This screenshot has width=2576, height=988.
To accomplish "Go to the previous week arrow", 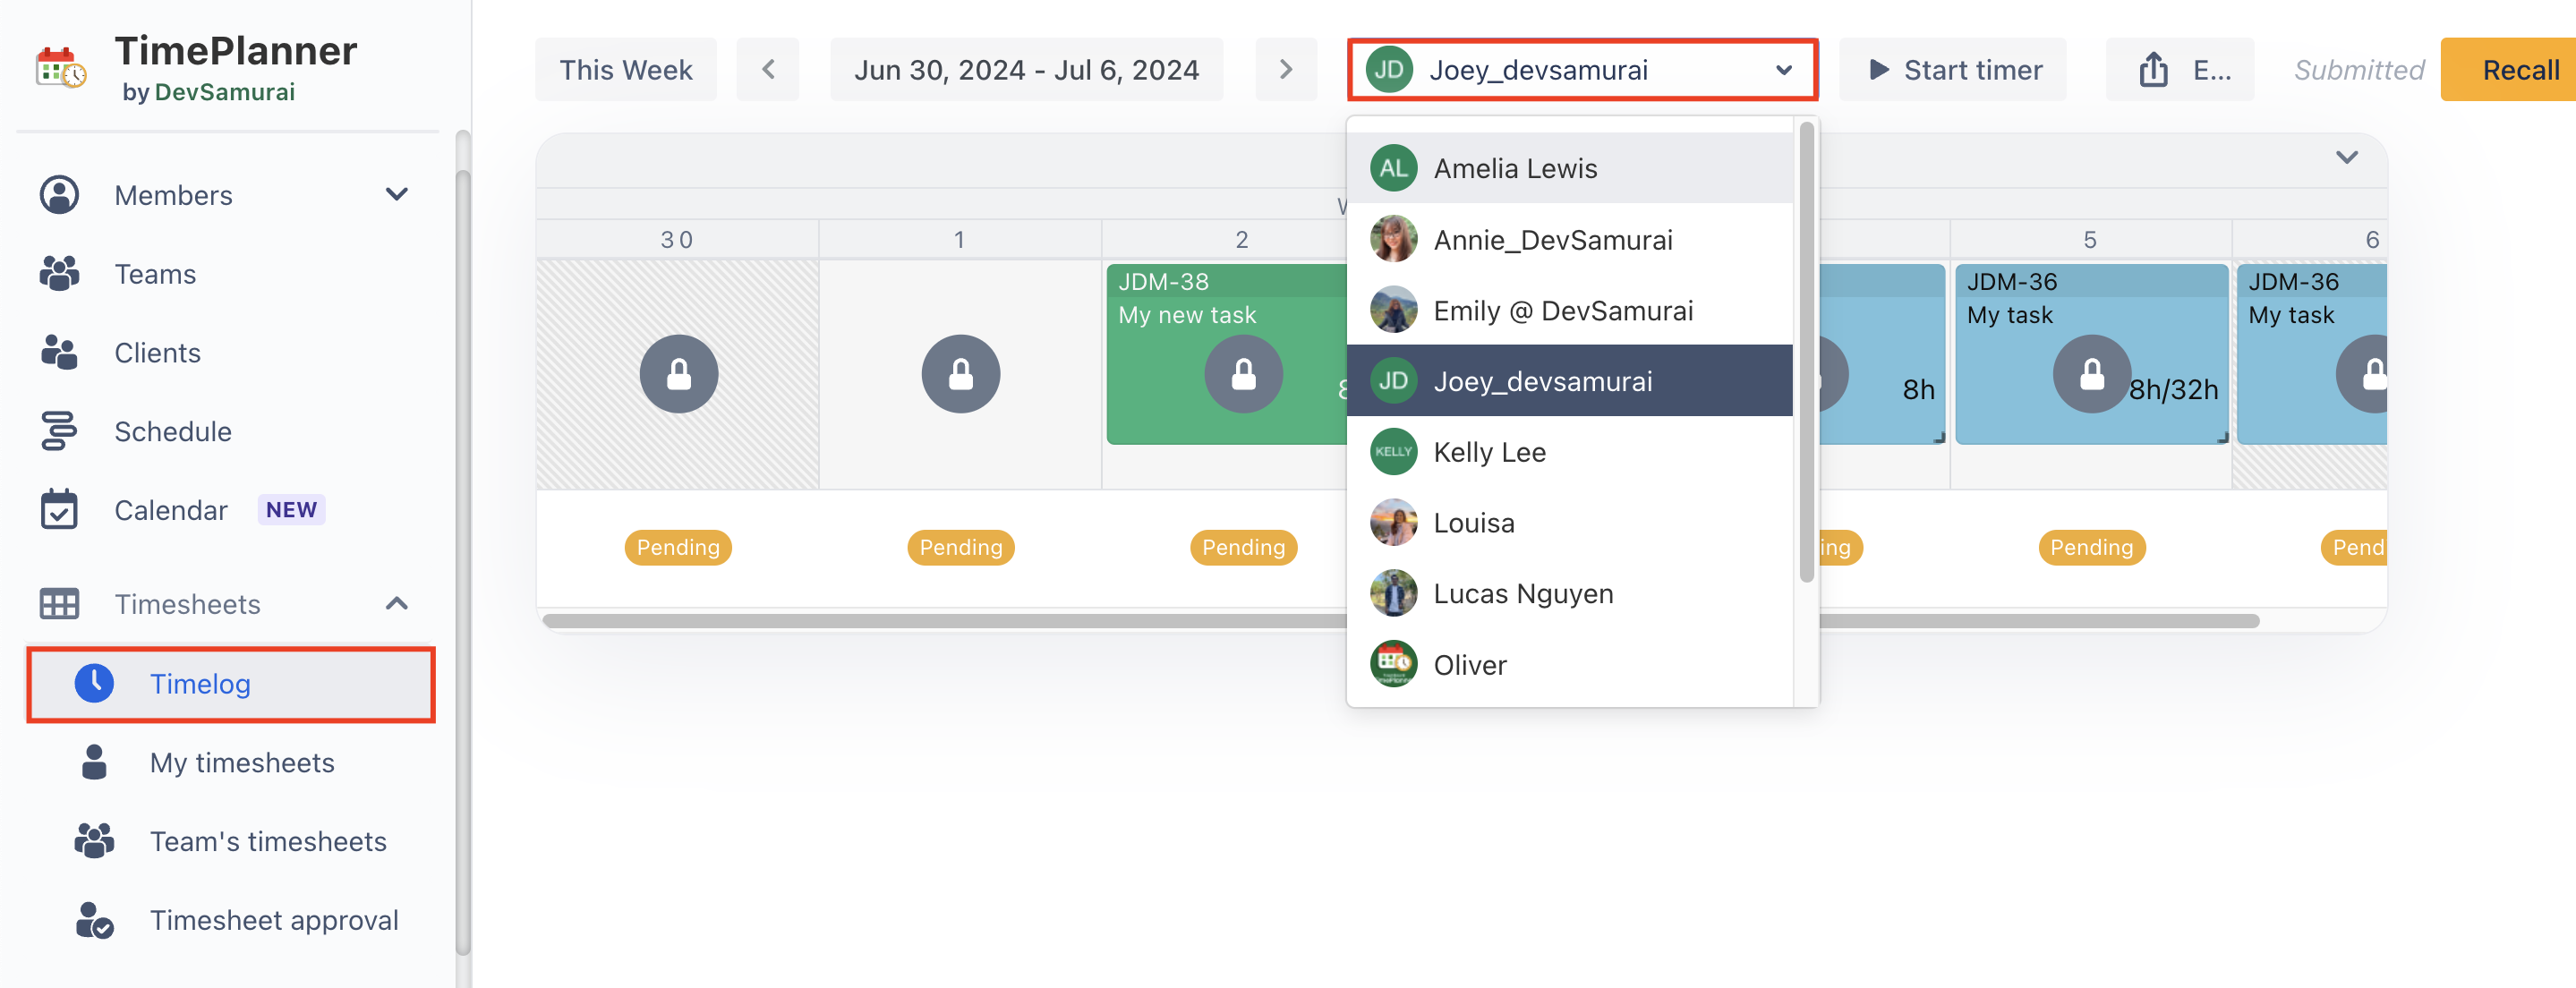I will pos(767,70).
